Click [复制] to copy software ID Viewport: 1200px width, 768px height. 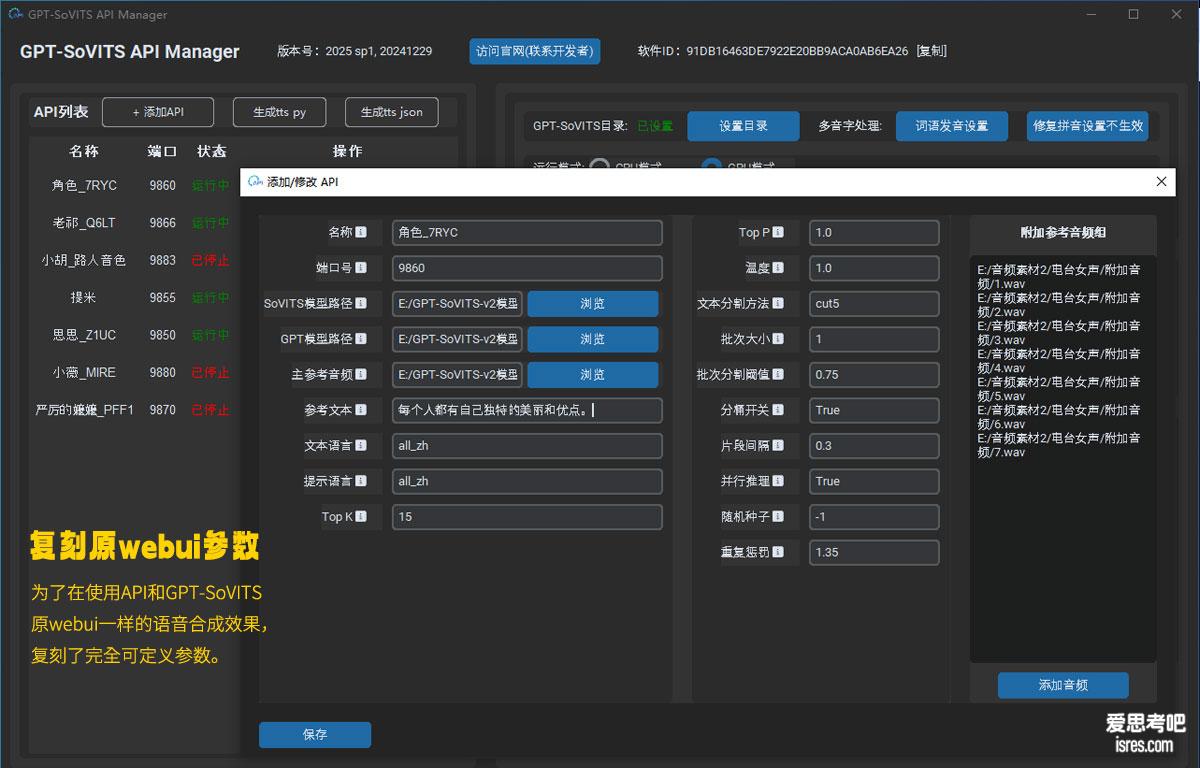click(x=931, y=51)
